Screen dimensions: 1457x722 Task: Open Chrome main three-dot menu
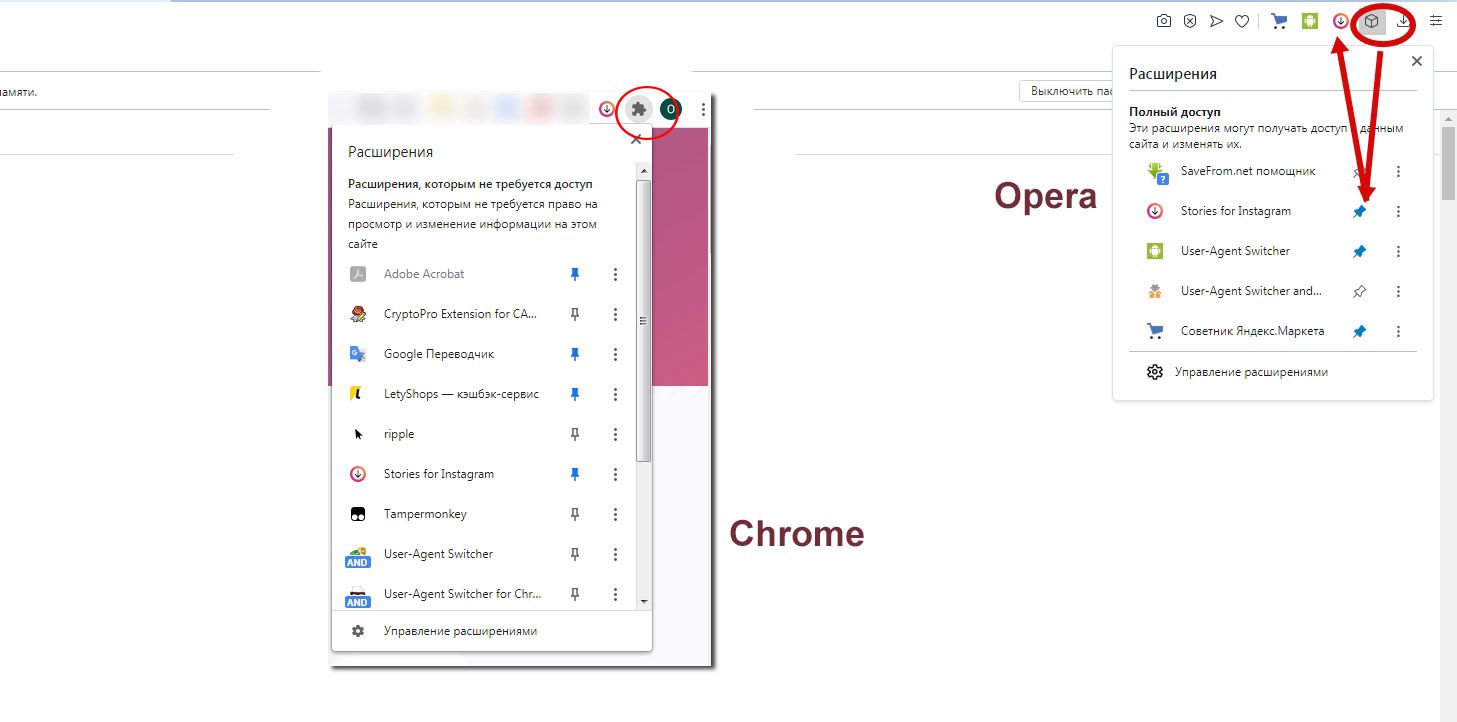704,109
